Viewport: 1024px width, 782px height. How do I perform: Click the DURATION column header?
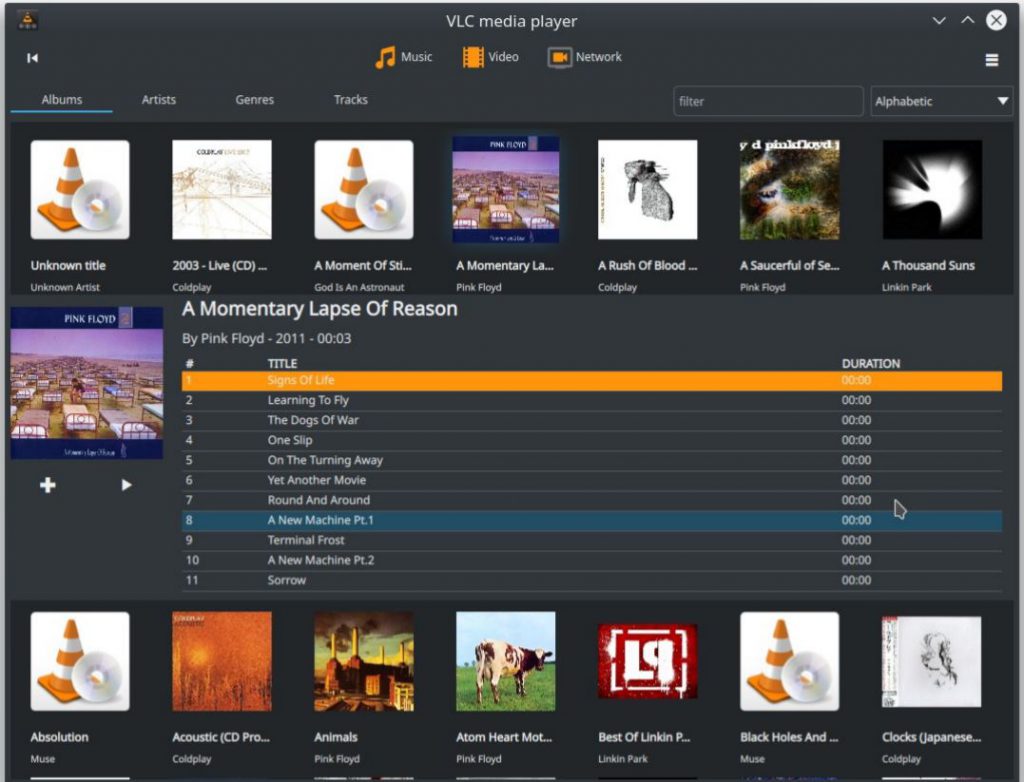pyautogui.click(x=871, y=363)
